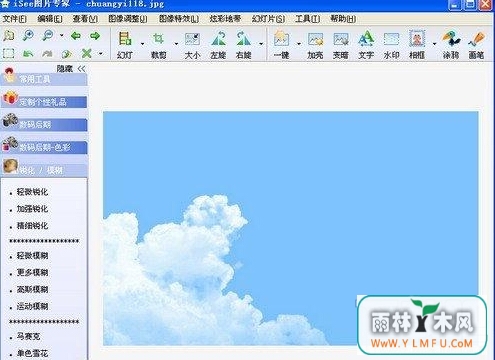
Task: Apply 运动模糊 effect
Action: 32,306
